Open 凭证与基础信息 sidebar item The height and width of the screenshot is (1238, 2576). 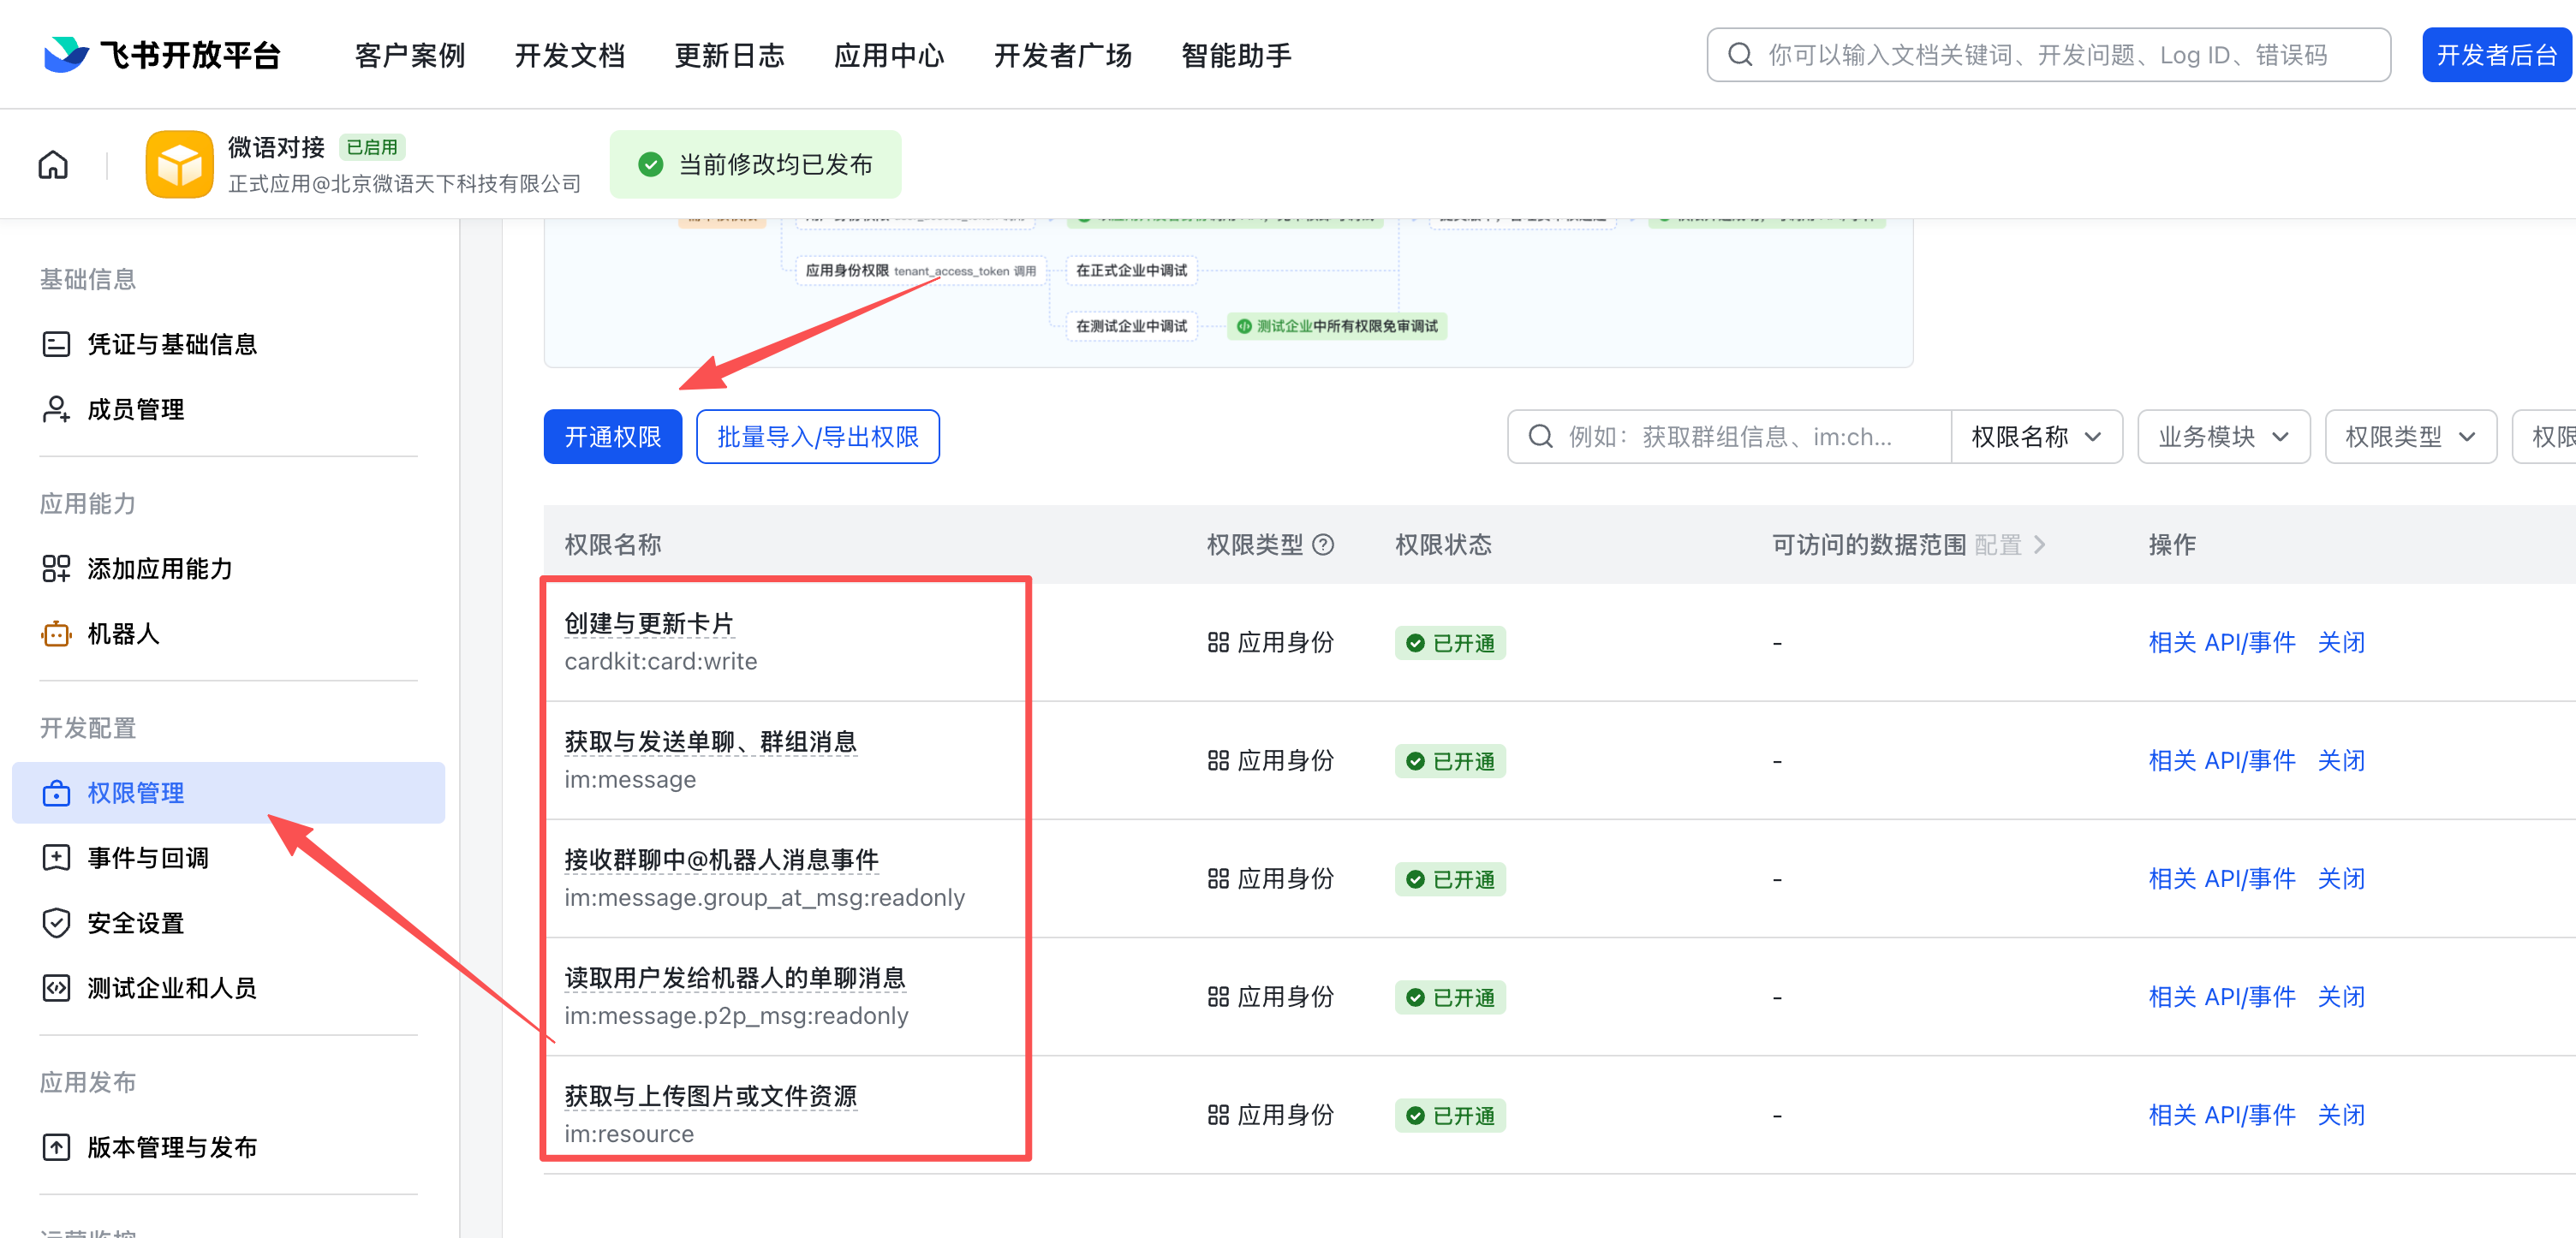pyautogui.click(x=171, y=344)
